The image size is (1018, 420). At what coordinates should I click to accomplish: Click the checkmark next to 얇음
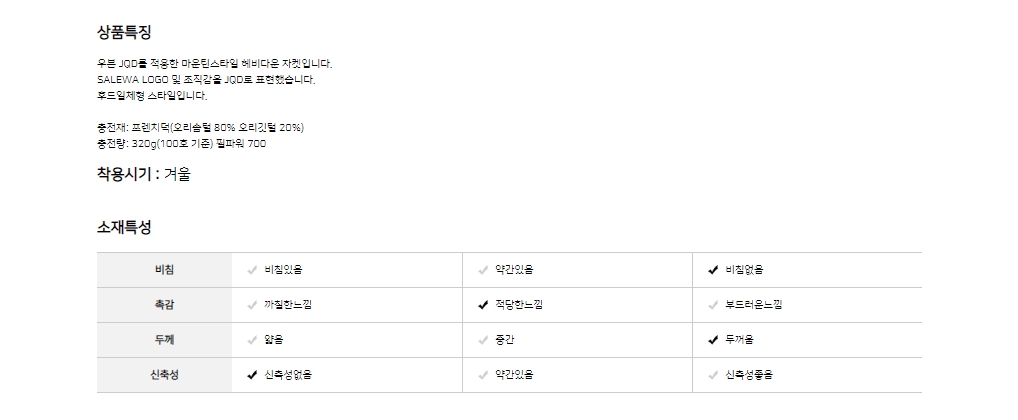[x=252, y=340]
